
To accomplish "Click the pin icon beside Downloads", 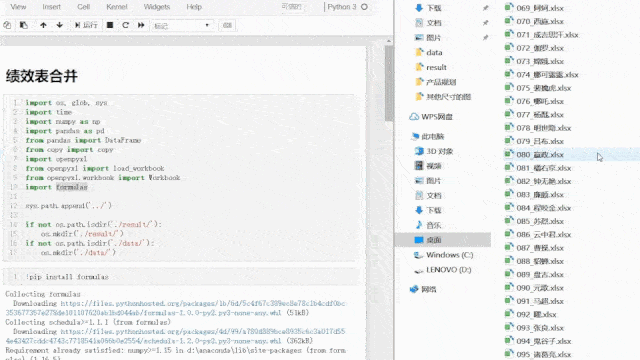I will (486, 8).
